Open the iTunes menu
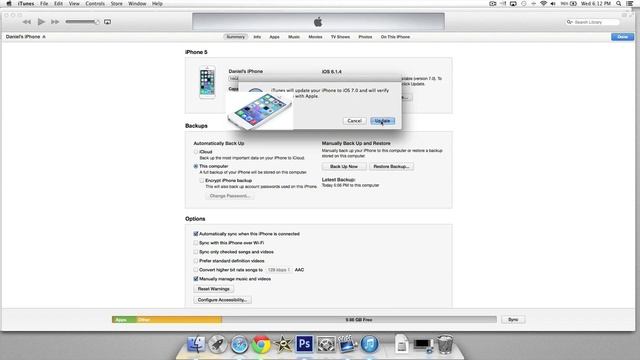 click(26, 4)
